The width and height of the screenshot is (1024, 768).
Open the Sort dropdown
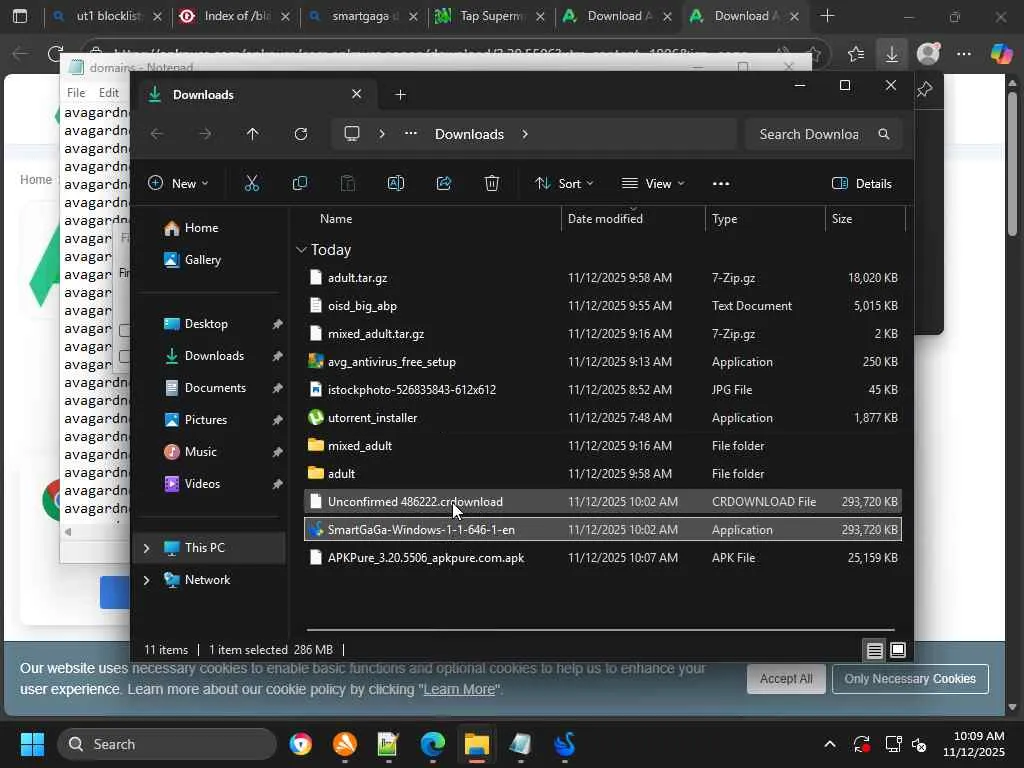point(564,184)
